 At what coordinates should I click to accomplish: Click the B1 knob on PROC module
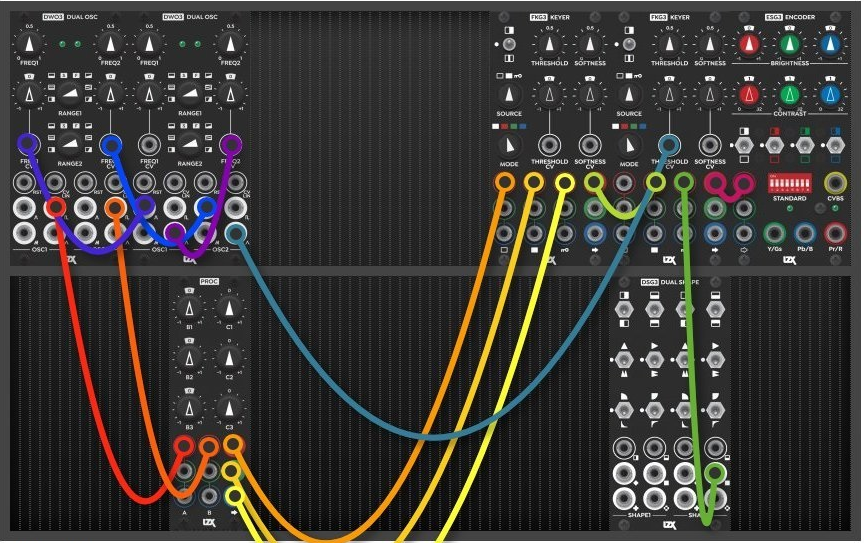coord(189,309)
